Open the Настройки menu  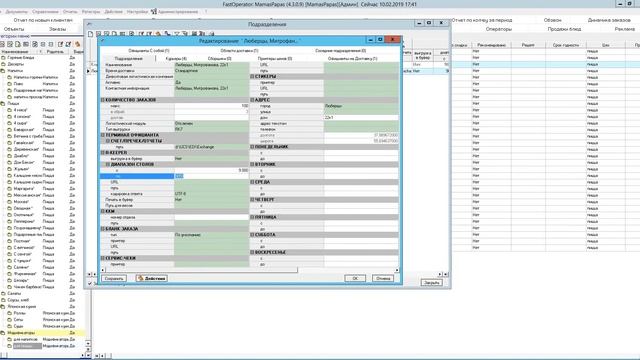tap(137, 12)
